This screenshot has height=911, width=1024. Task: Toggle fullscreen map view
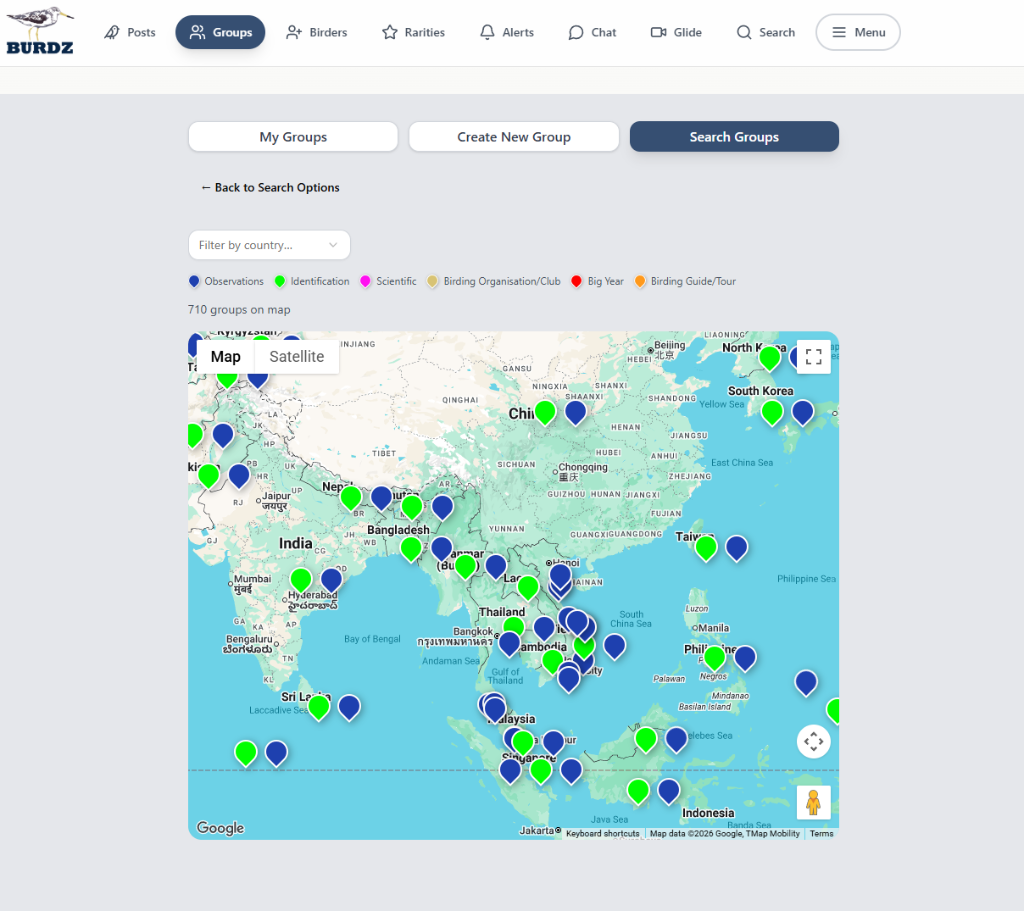[814, 357]
